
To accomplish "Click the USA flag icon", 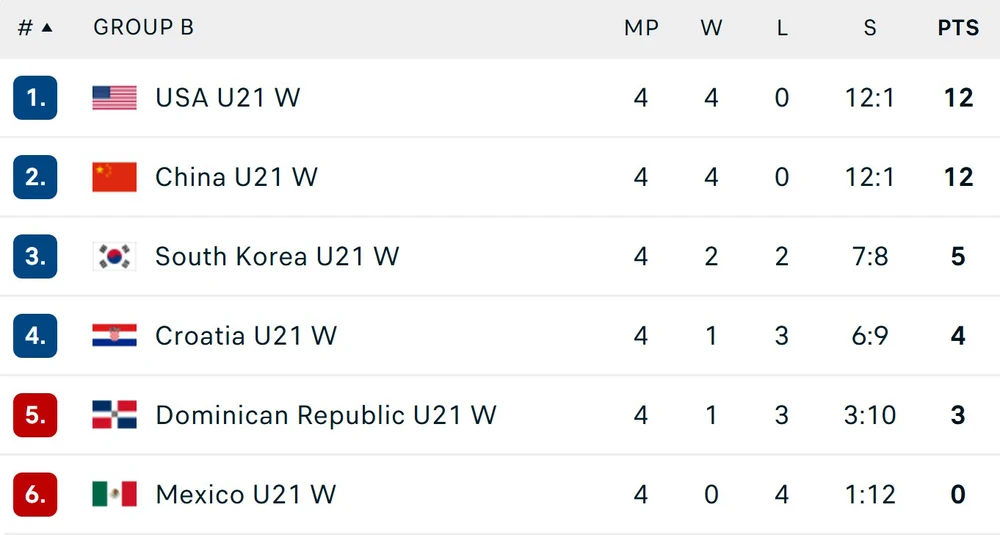I will tap(114, 98).
